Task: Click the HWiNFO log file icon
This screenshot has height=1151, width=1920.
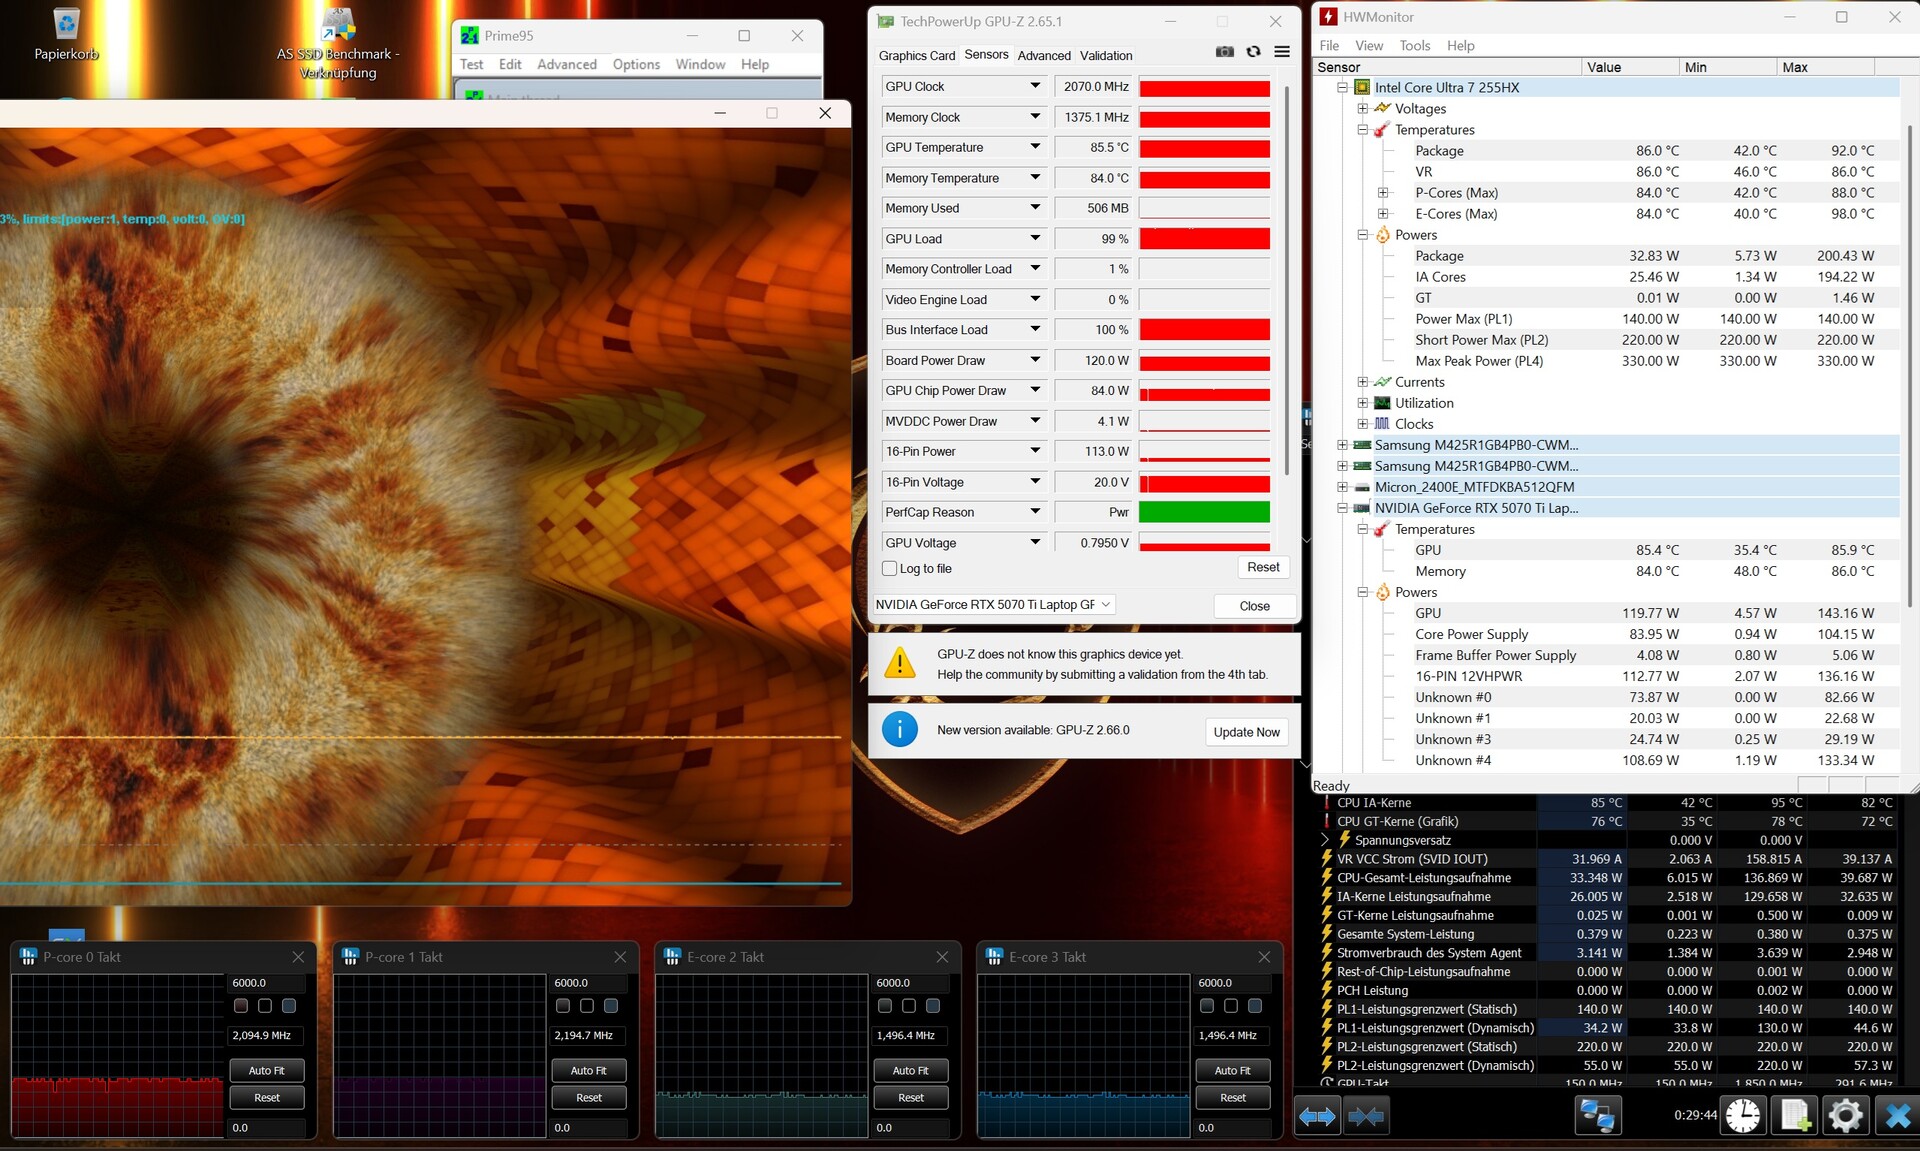Action: click(1795, 1116)
